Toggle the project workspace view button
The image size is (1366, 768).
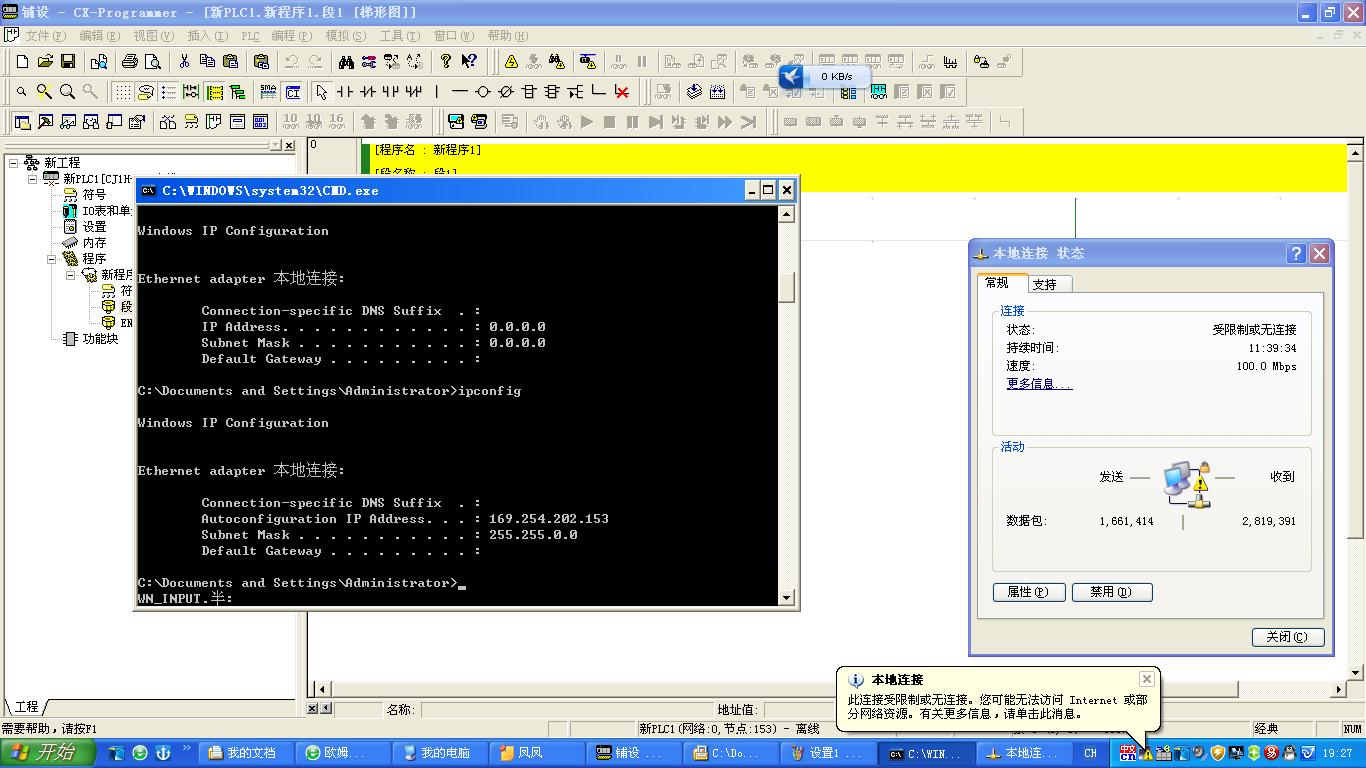click(22, 122)
